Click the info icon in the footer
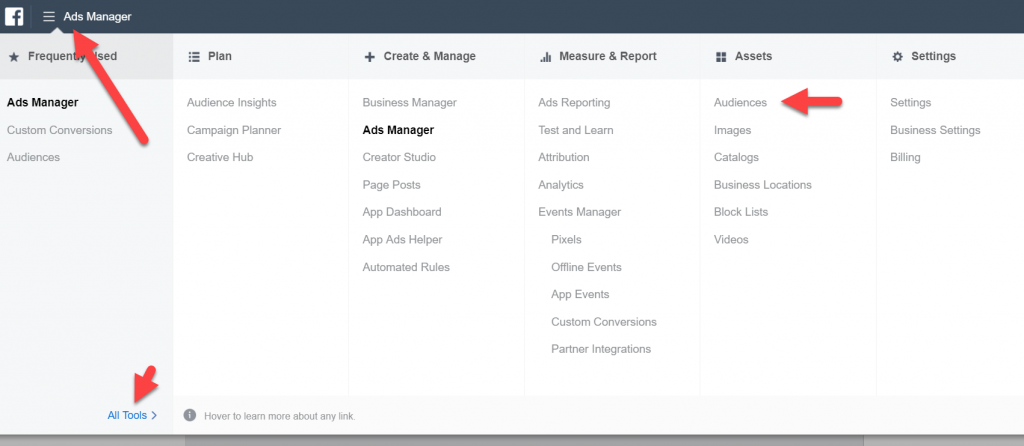Image resolution: width=1024 pixels, height=446 pixels. (190, 415)
